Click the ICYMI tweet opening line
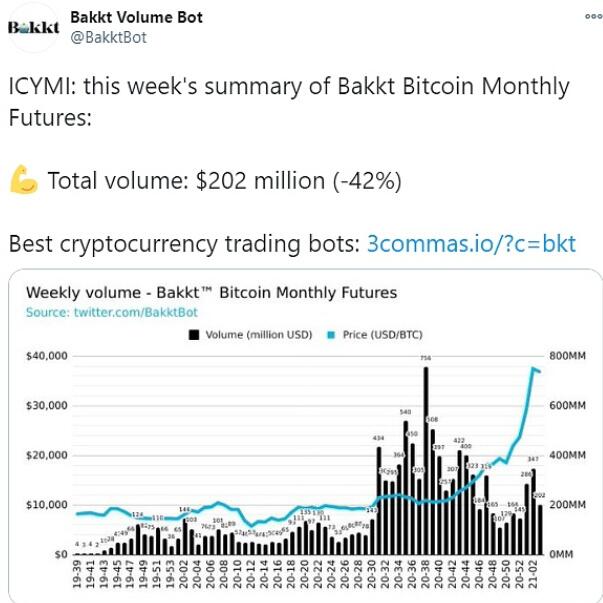The height and width of the screenshot is (603, 603). pyautogui.click(x=288, y=86)
